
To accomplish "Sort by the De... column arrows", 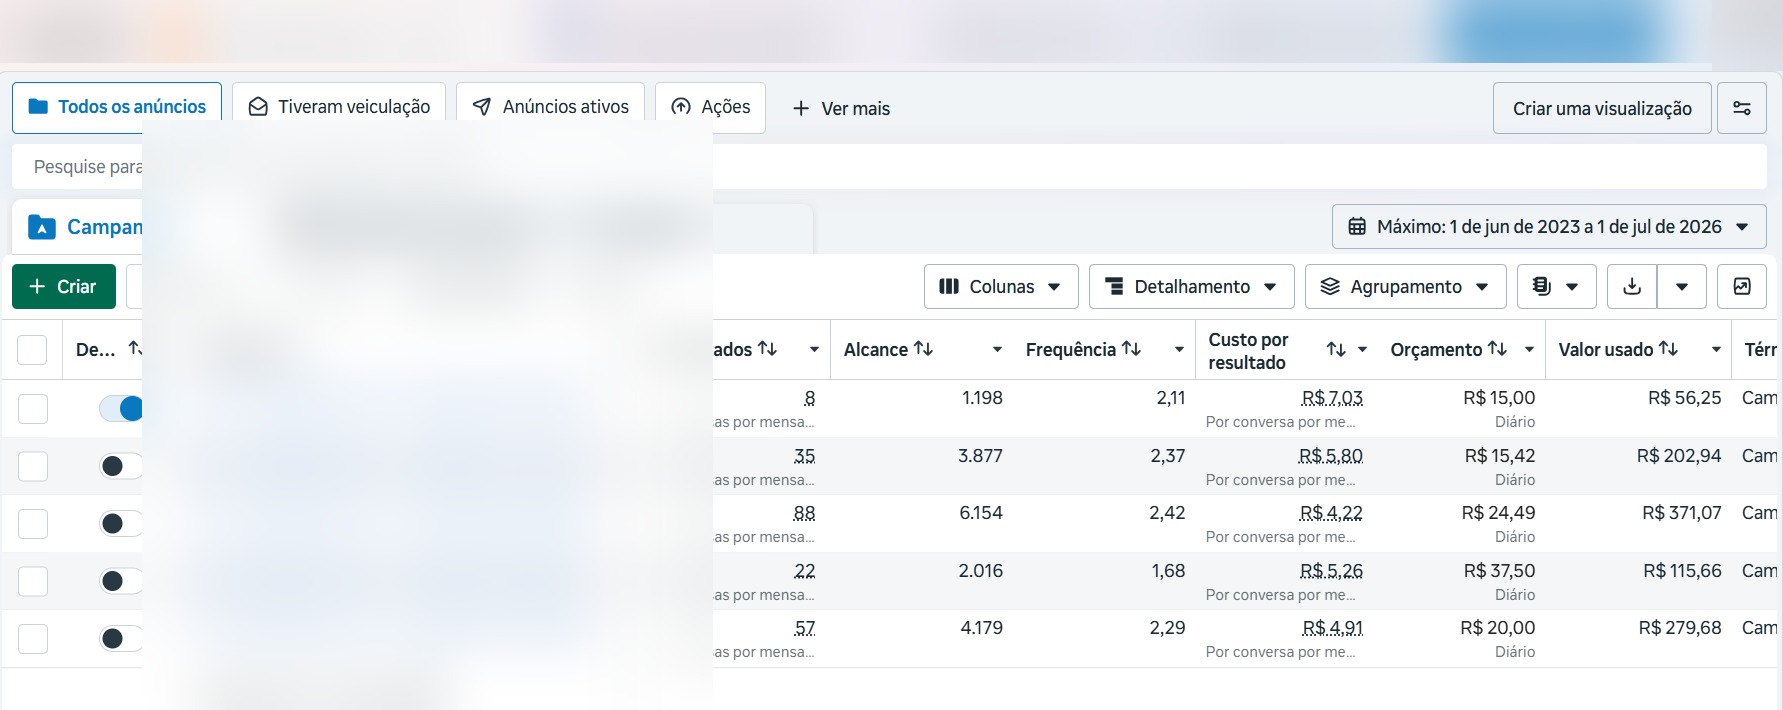I will click(135, 348).
